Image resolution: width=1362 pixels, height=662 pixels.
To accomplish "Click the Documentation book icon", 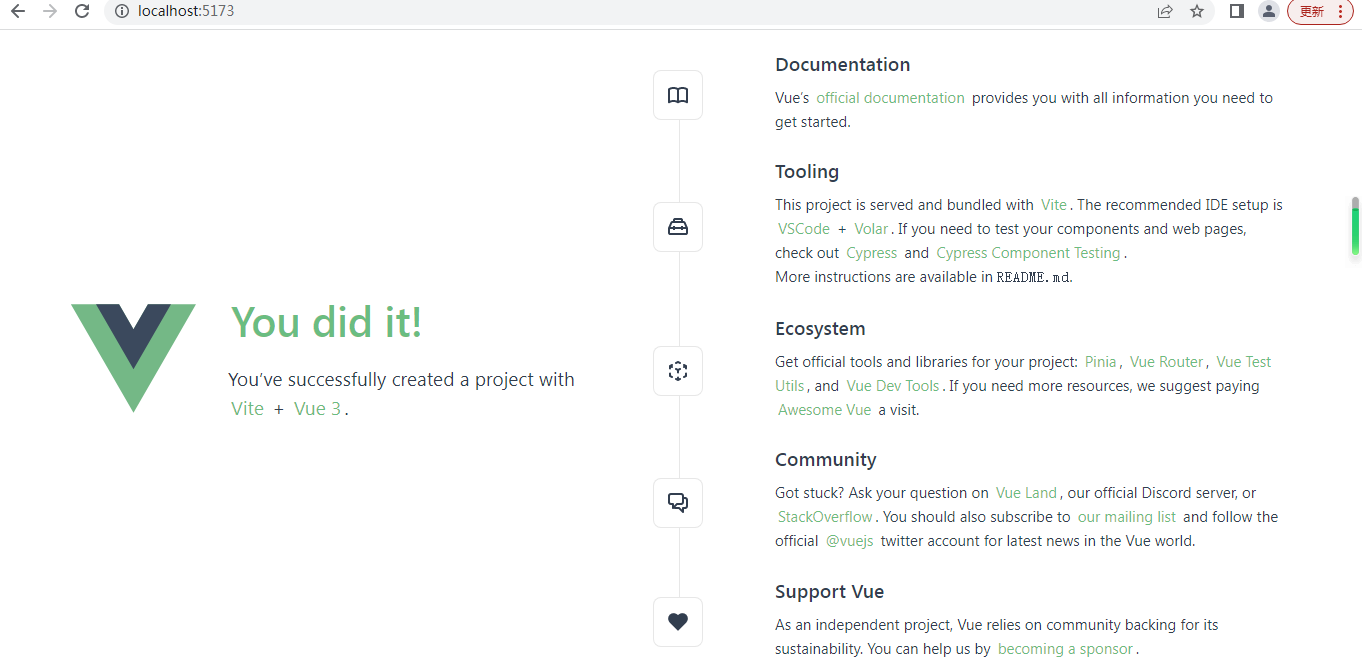I will pyautogui.click(x=678, y=95).
